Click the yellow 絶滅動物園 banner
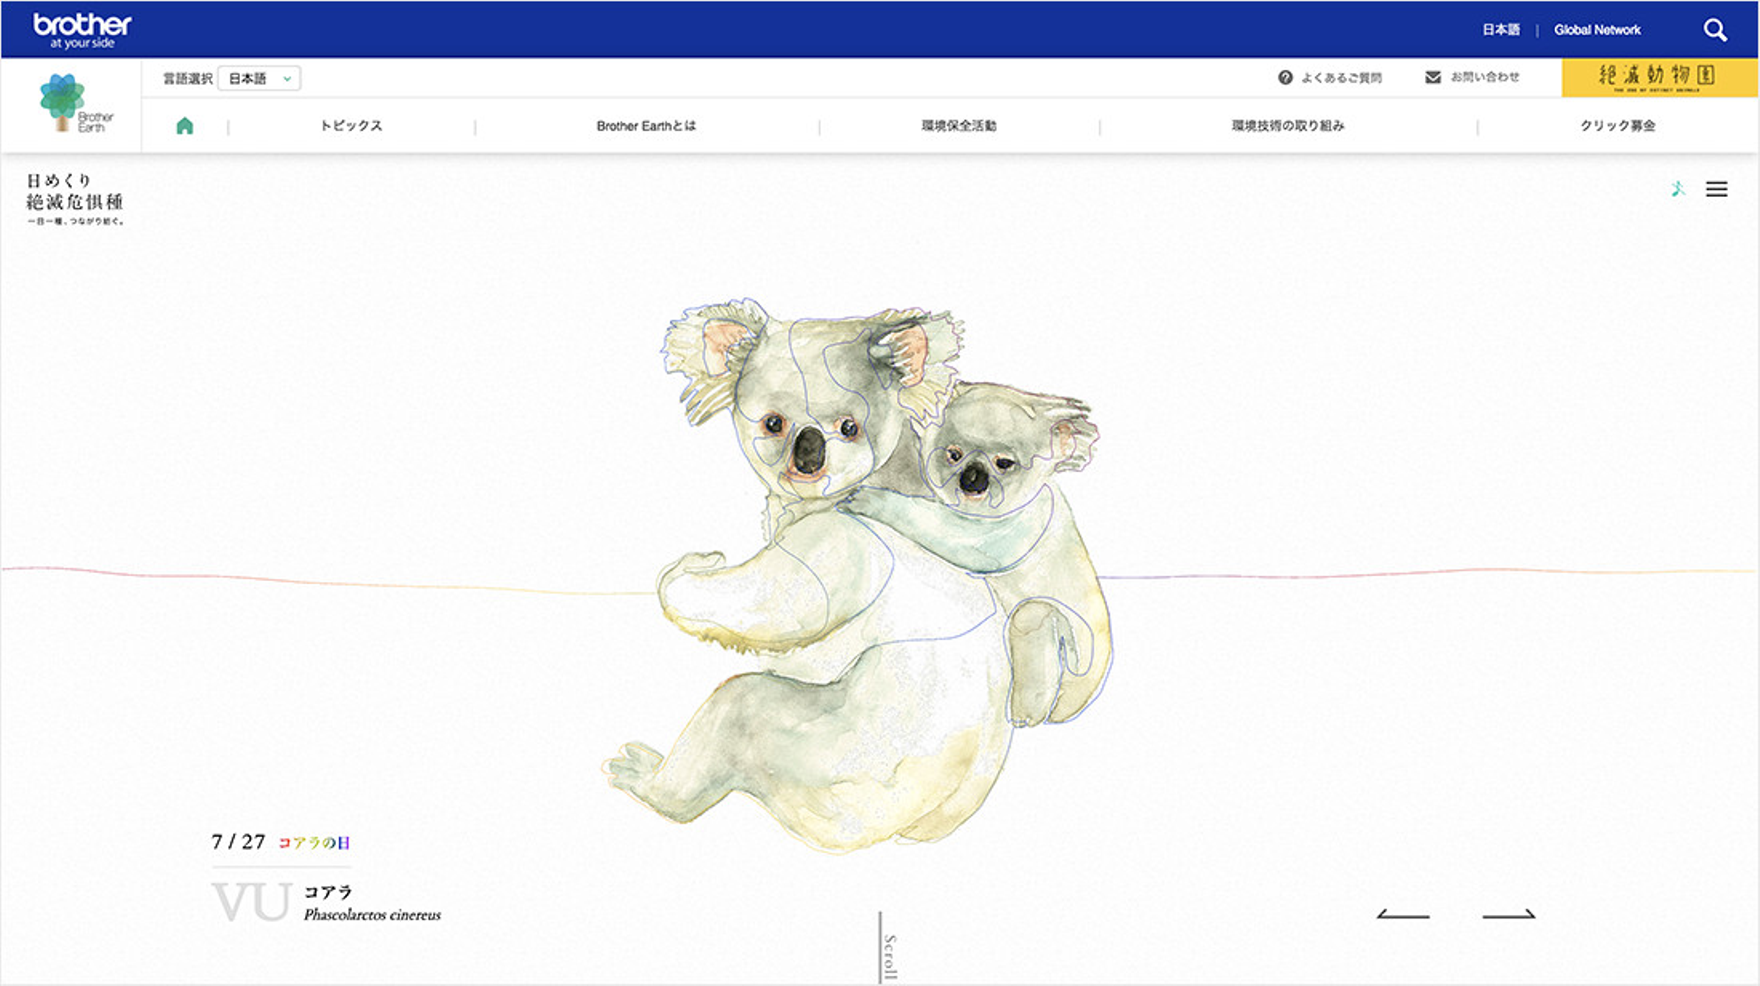 tap(1660, 78)
